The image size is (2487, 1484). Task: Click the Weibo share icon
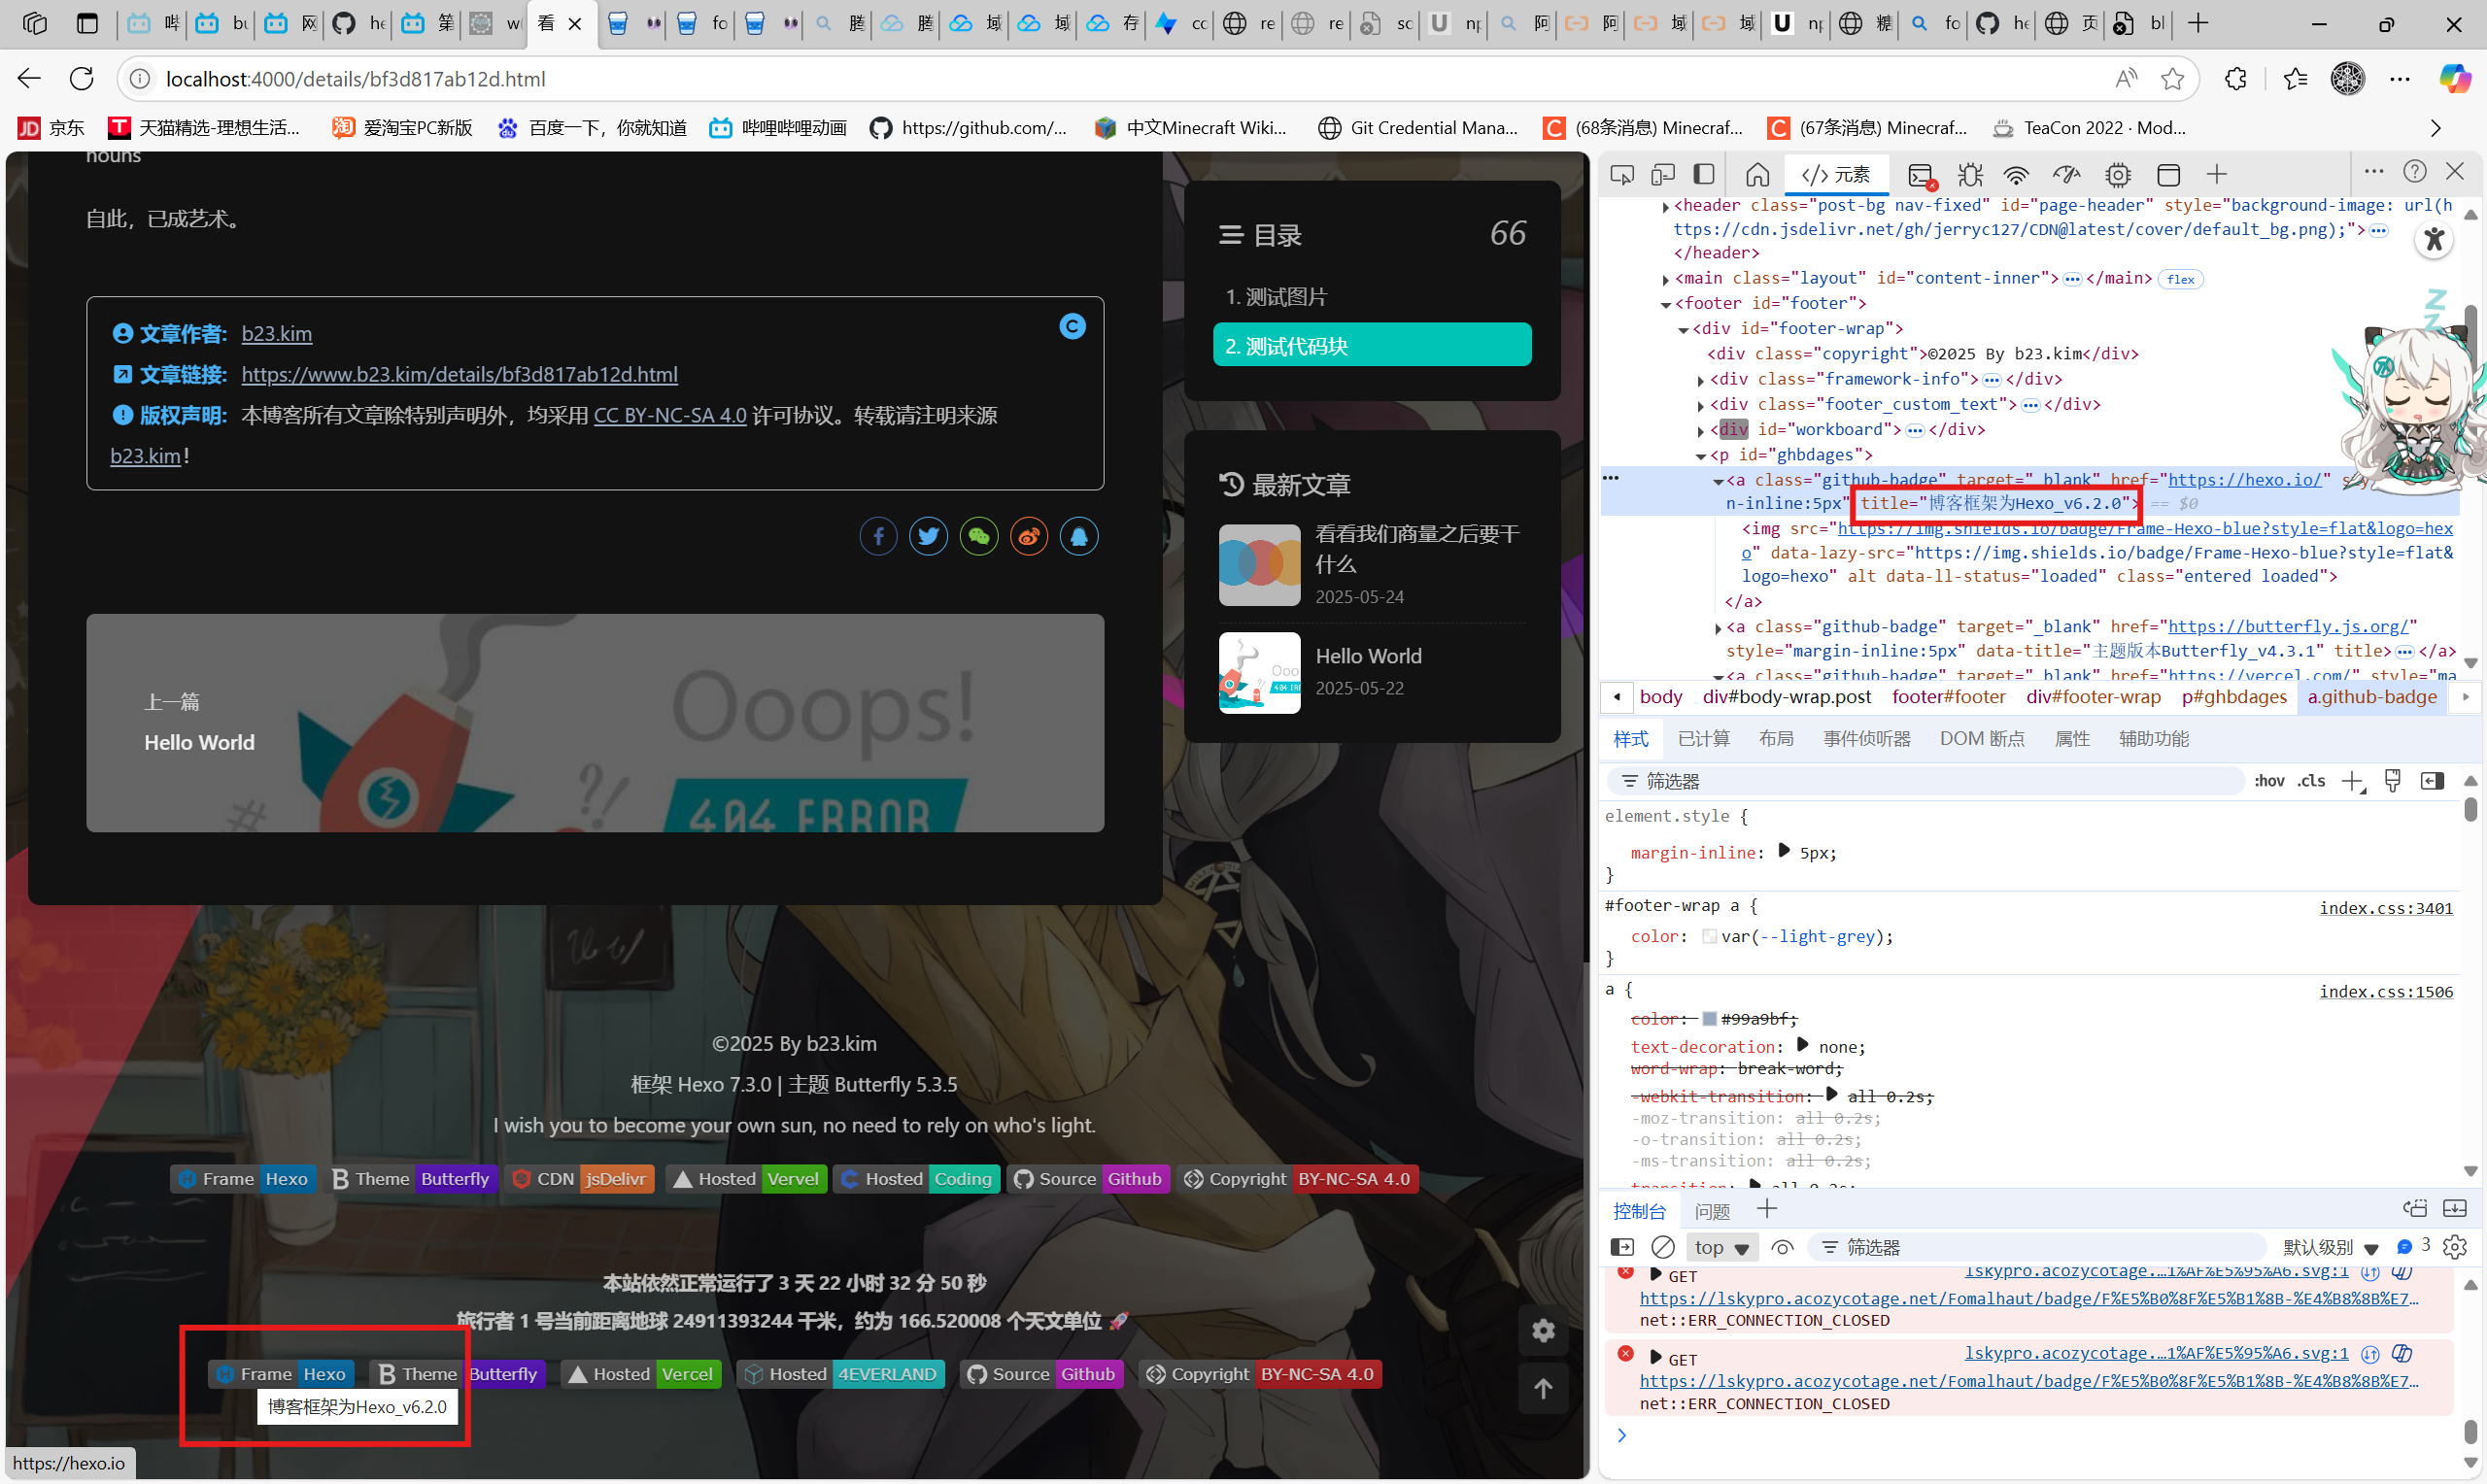pos(1029,537)
